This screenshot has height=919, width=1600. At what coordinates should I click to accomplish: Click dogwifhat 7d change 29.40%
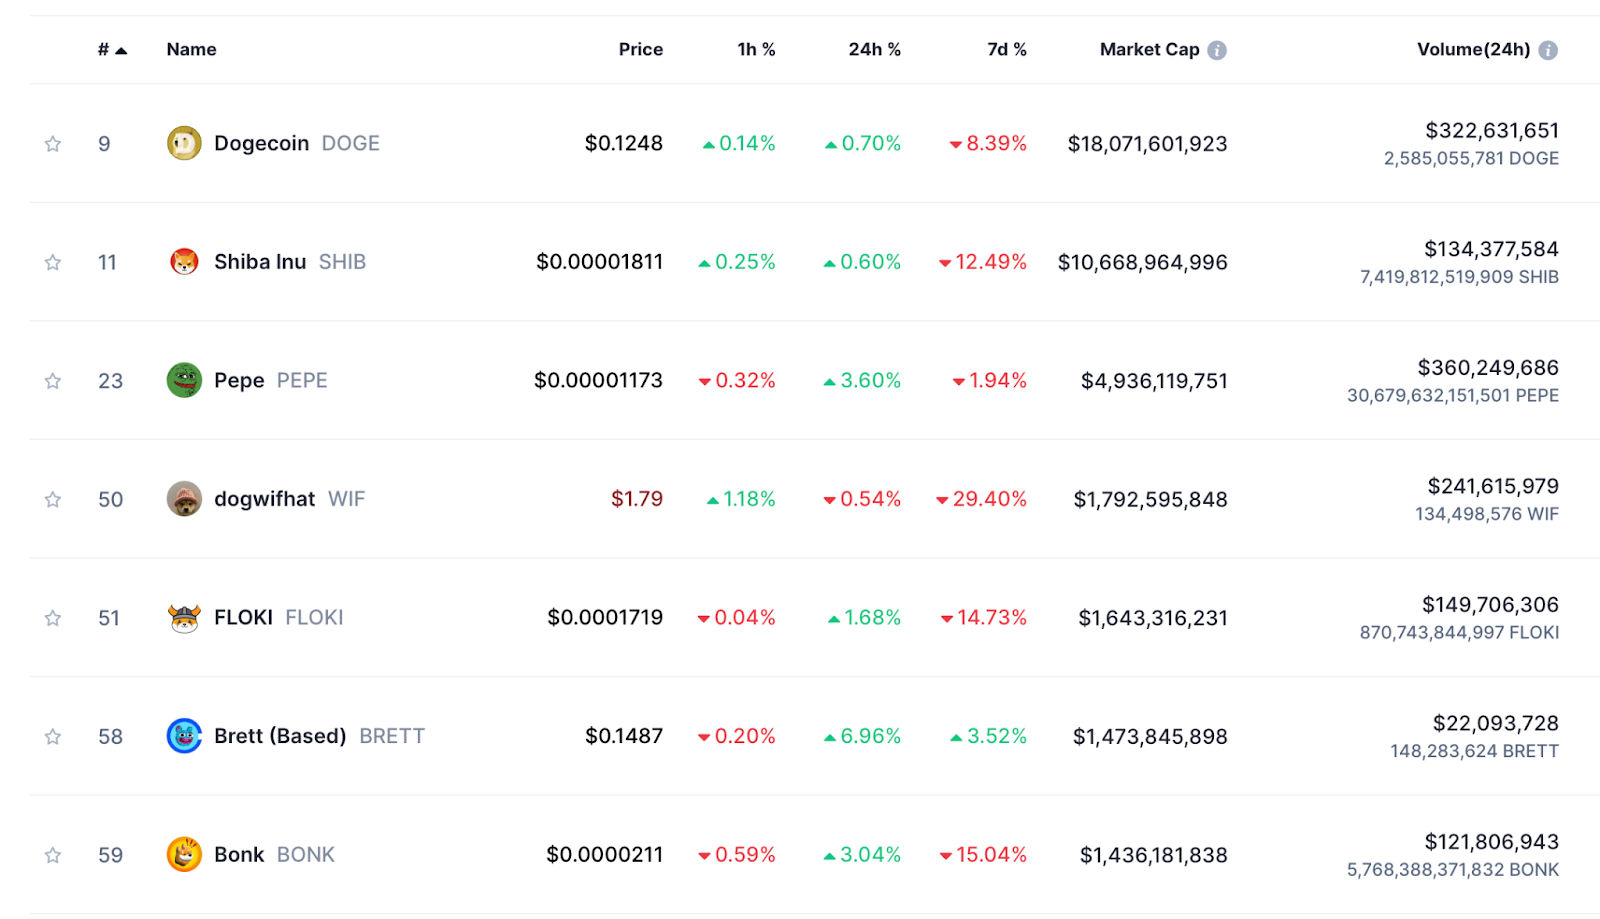tap(981, 499)
